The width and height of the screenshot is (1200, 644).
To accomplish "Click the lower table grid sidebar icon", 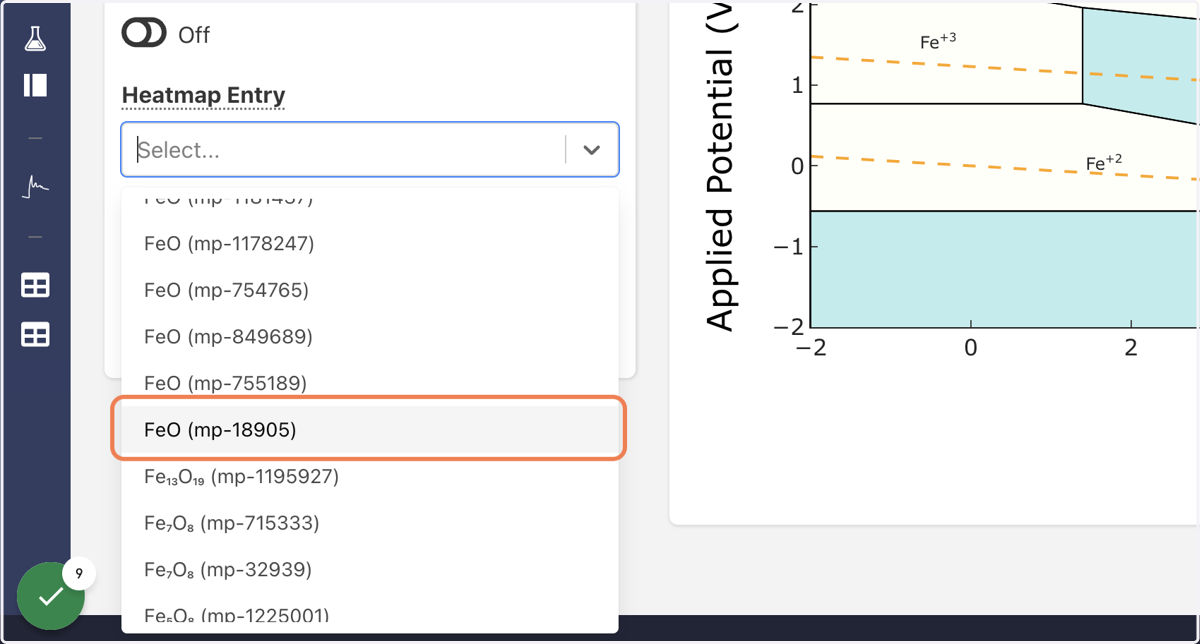I will click(35, 334).
